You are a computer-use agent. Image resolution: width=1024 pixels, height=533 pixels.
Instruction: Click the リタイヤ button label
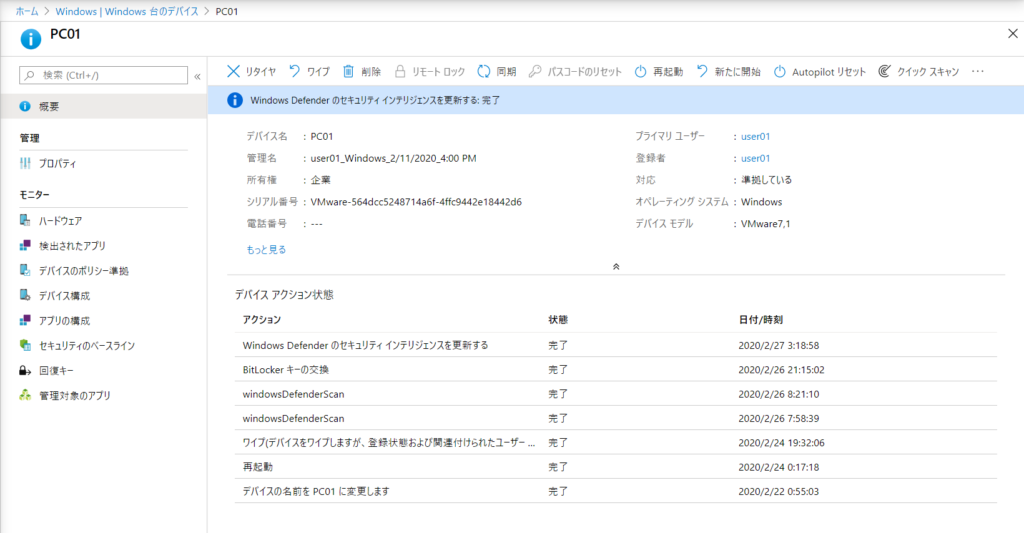pos(261,72)
